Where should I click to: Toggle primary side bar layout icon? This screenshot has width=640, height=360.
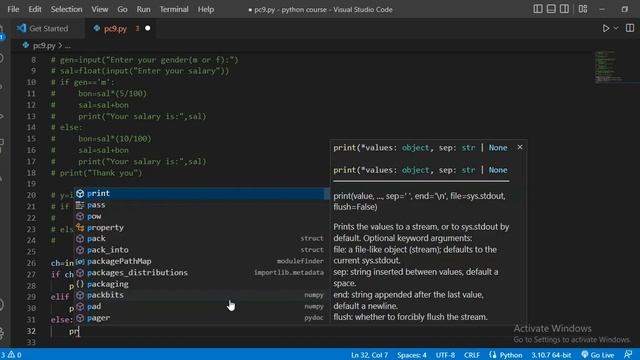[538, 9]
